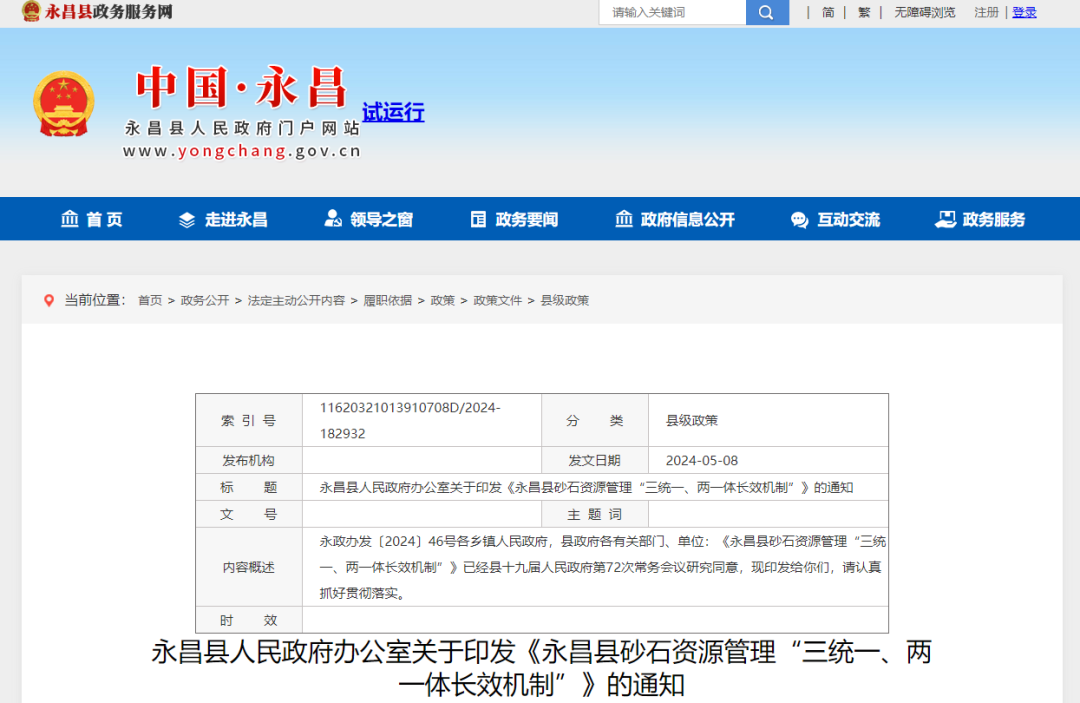This screenshot has width=1080, height=703.
Task: Switch to Simplified Chinese via 简
Action: coord(828,12)
